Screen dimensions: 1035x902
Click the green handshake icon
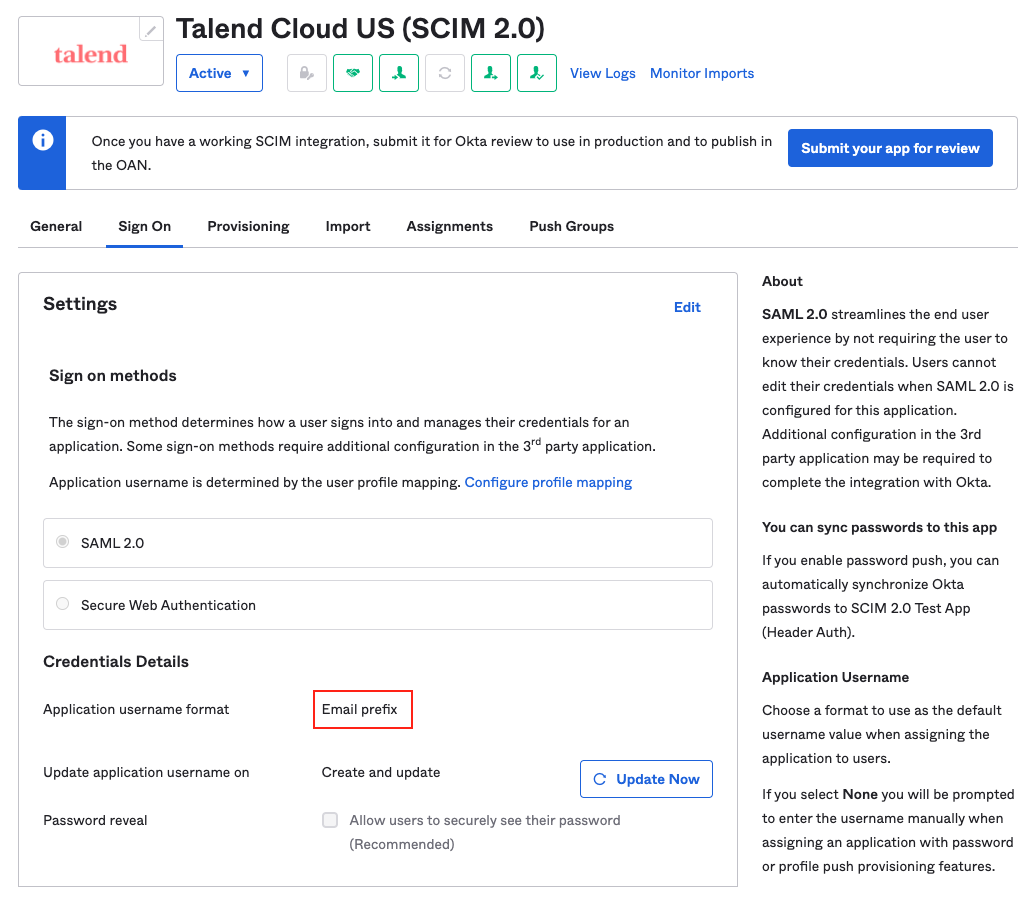point(353,73)
